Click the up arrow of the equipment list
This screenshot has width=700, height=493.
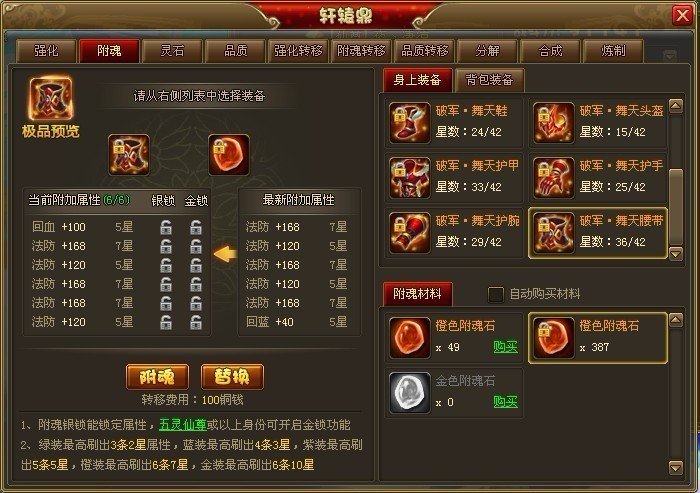[676, 106]
